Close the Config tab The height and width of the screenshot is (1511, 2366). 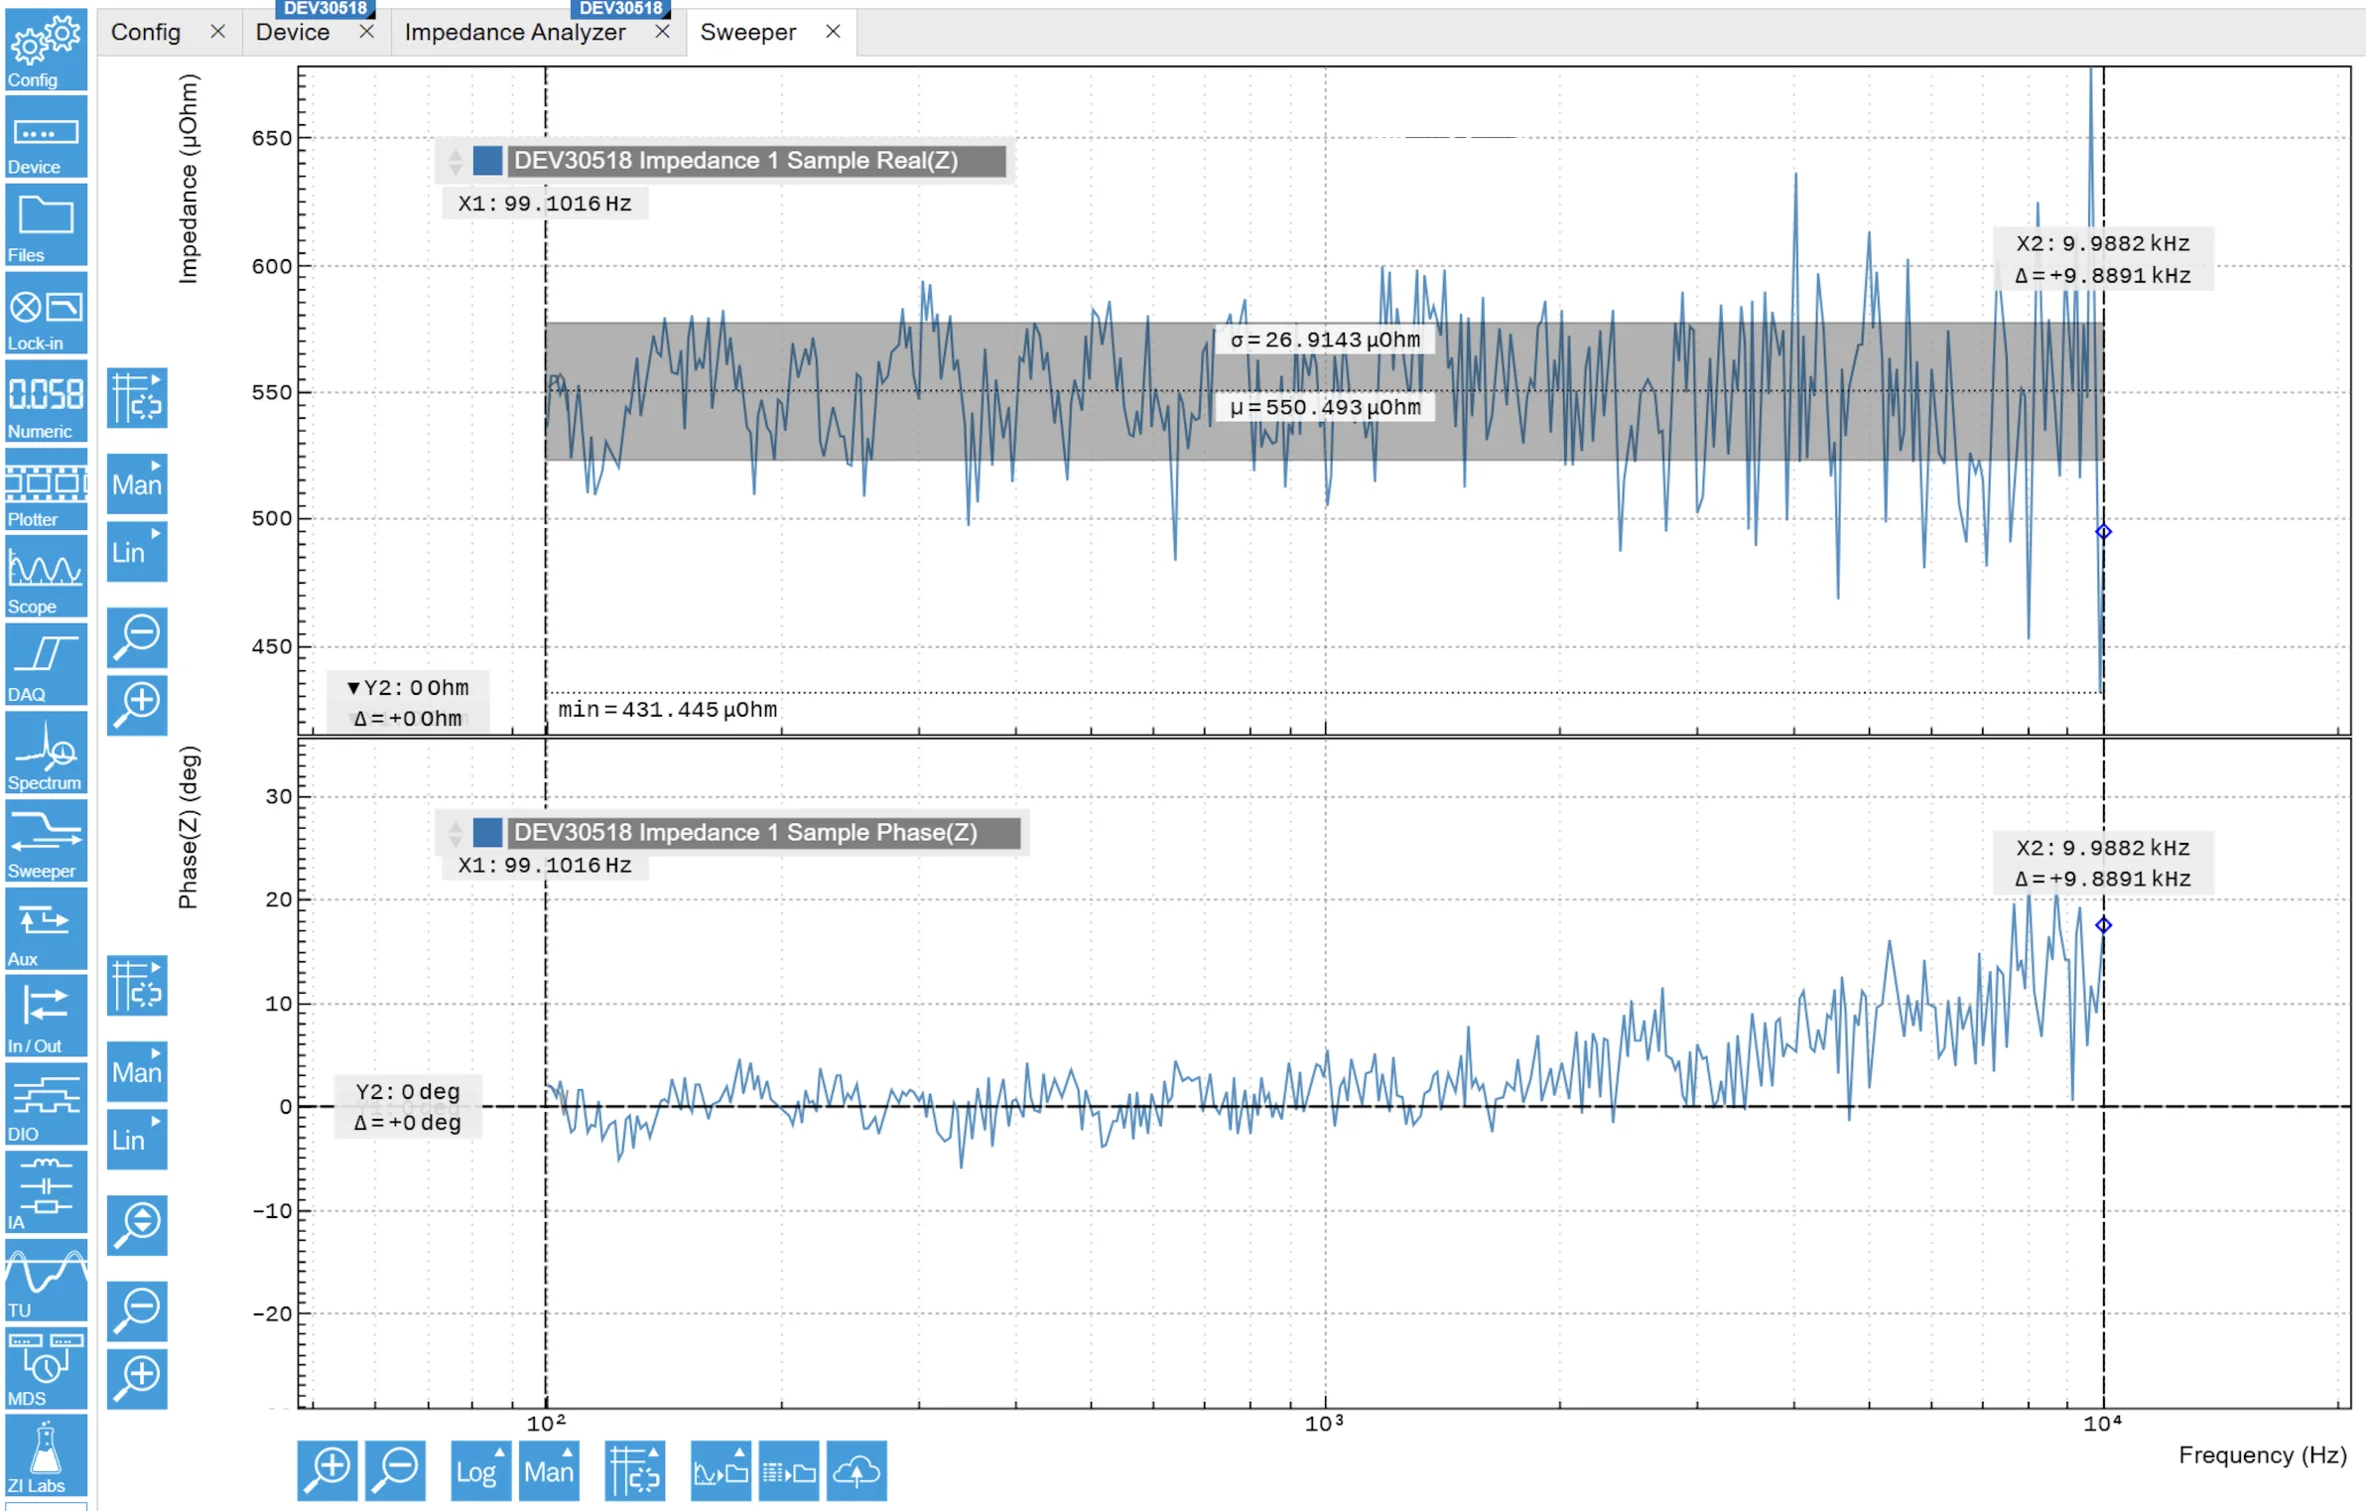218,32
